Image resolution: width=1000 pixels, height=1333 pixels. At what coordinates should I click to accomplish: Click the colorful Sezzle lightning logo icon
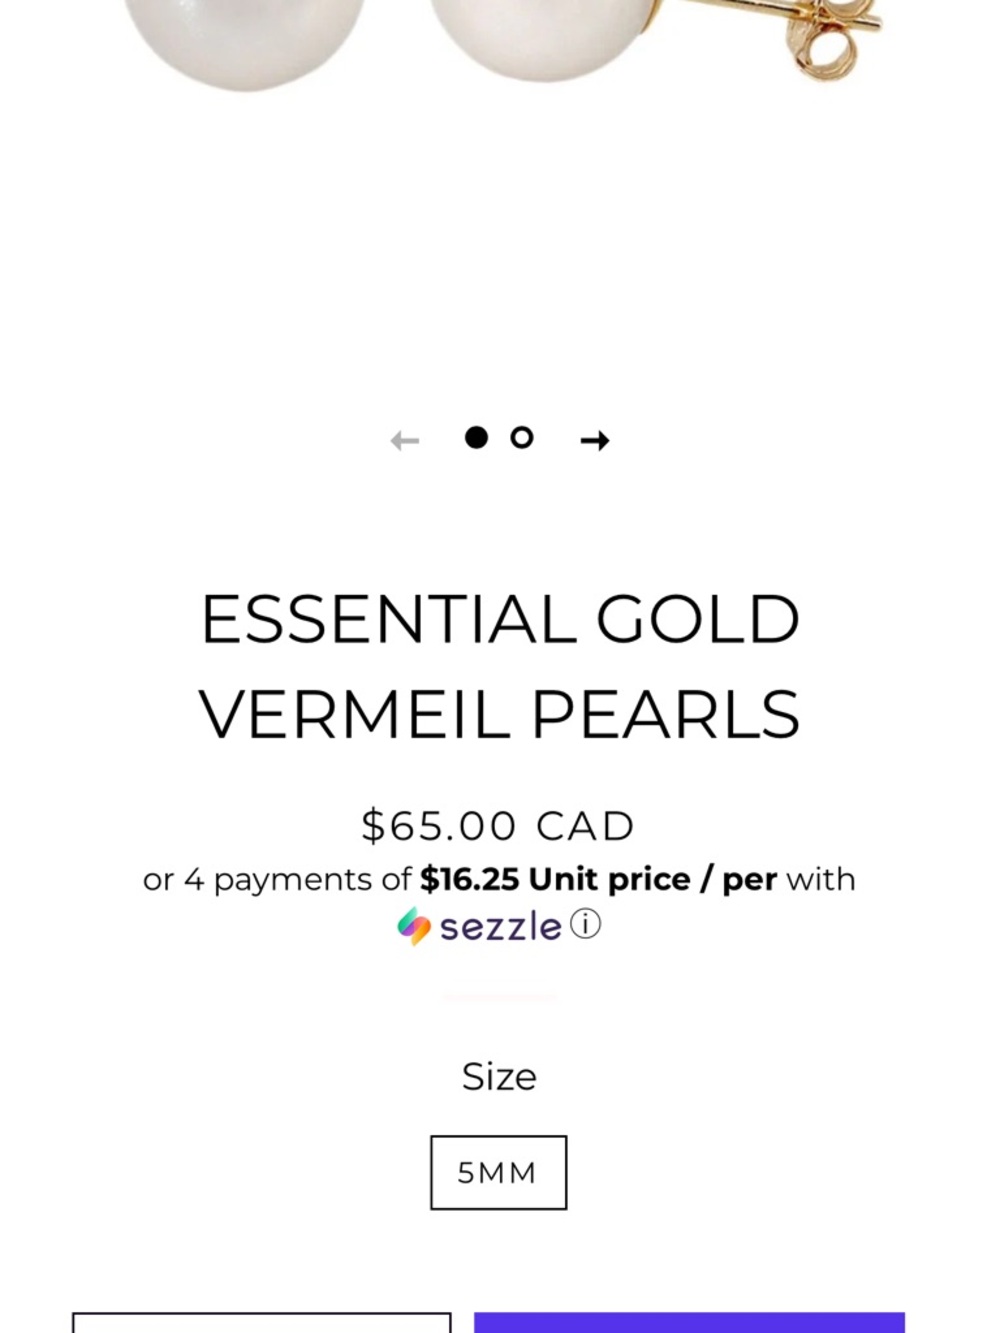[414, 927]
